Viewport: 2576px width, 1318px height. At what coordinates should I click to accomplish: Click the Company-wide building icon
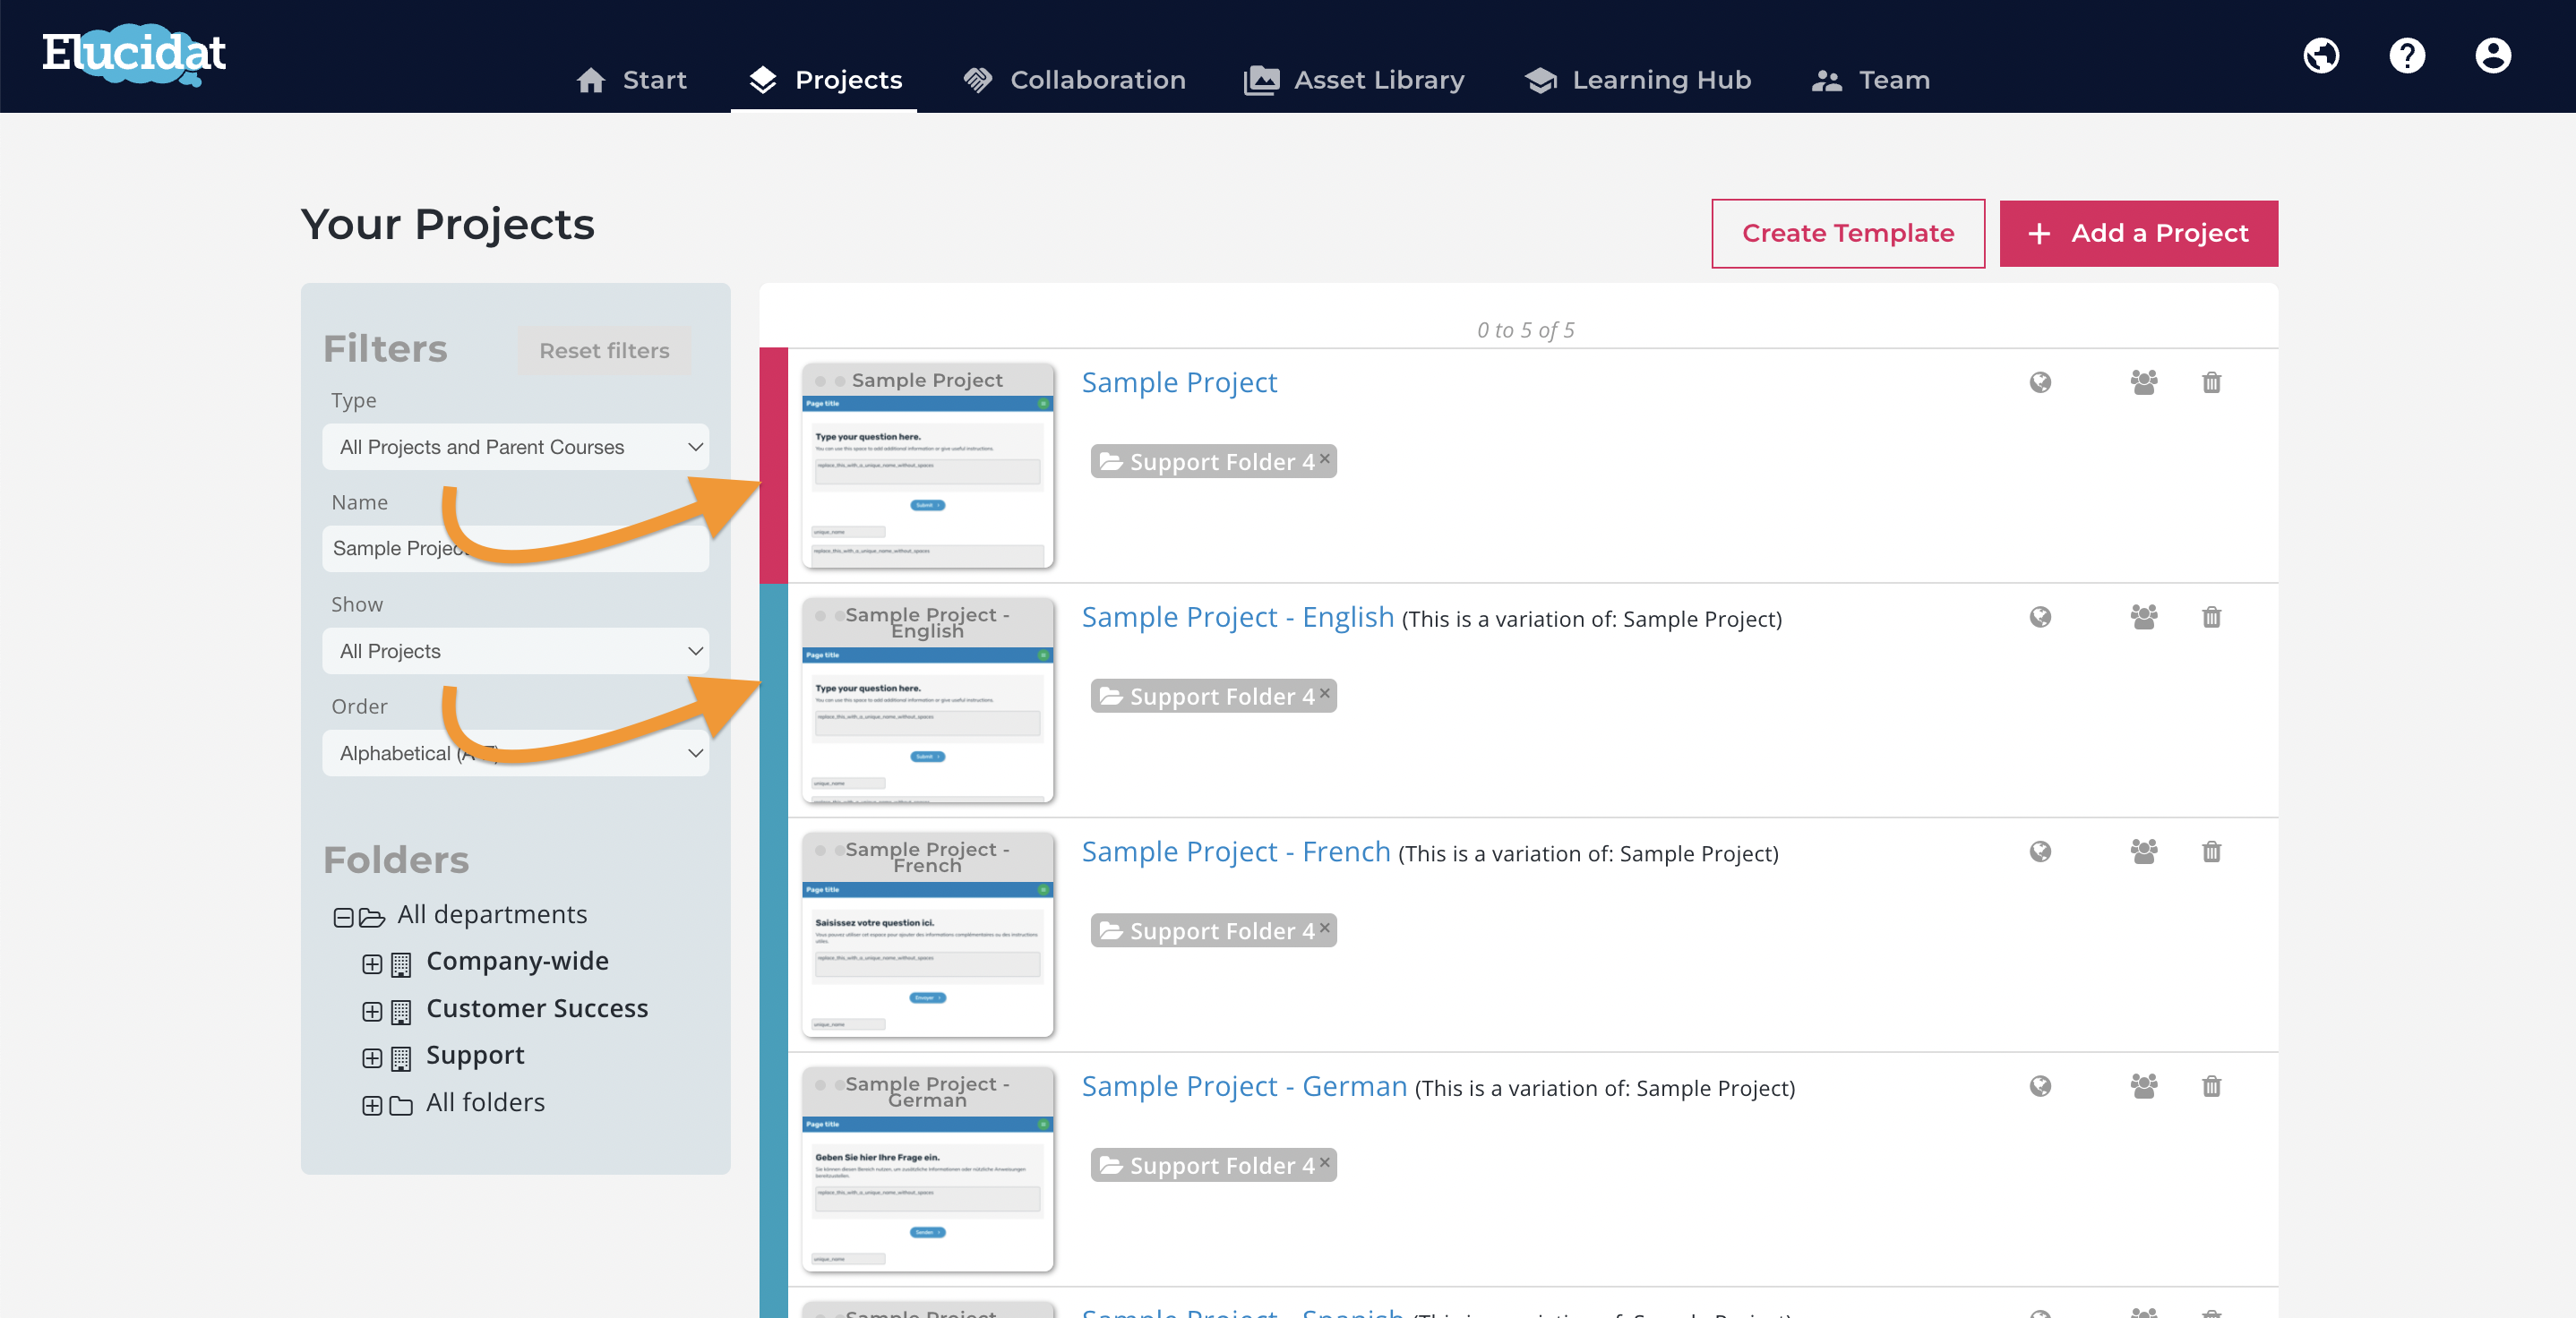401,965
